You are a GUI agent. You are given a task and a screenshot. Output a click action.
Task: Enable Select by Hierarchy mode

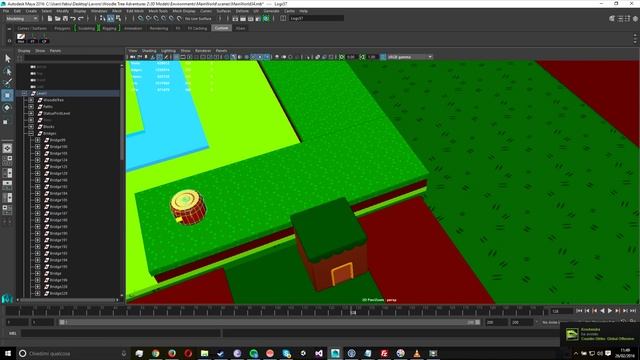point(103,18)
